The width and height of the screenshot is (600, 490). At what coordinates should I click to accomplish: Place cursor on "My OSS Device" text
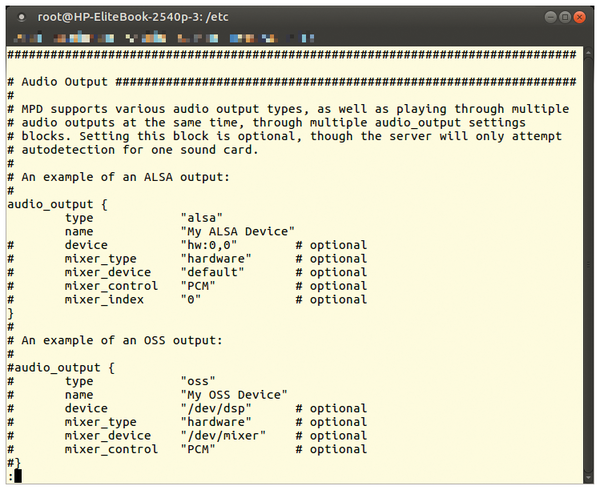pyautogui.click(x=234, y=395)
